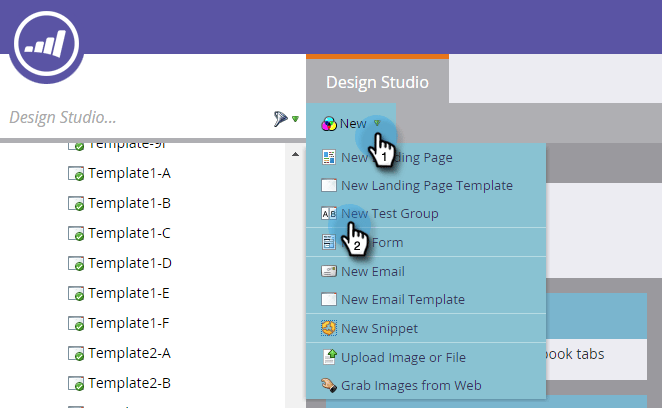Select New Snippet
Viewport: 662px width, 408px height.
click(426, 328)
